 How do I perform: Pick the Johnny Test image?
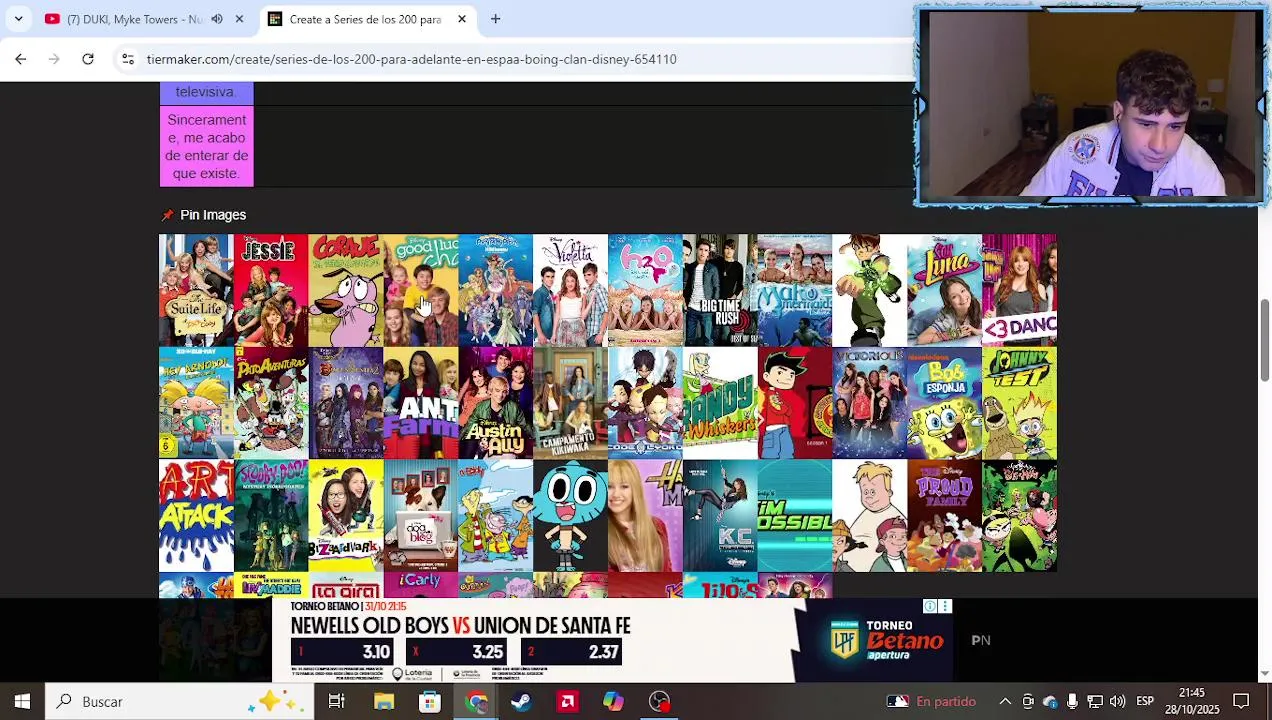pyautogui.click(x=1019, y=403)
